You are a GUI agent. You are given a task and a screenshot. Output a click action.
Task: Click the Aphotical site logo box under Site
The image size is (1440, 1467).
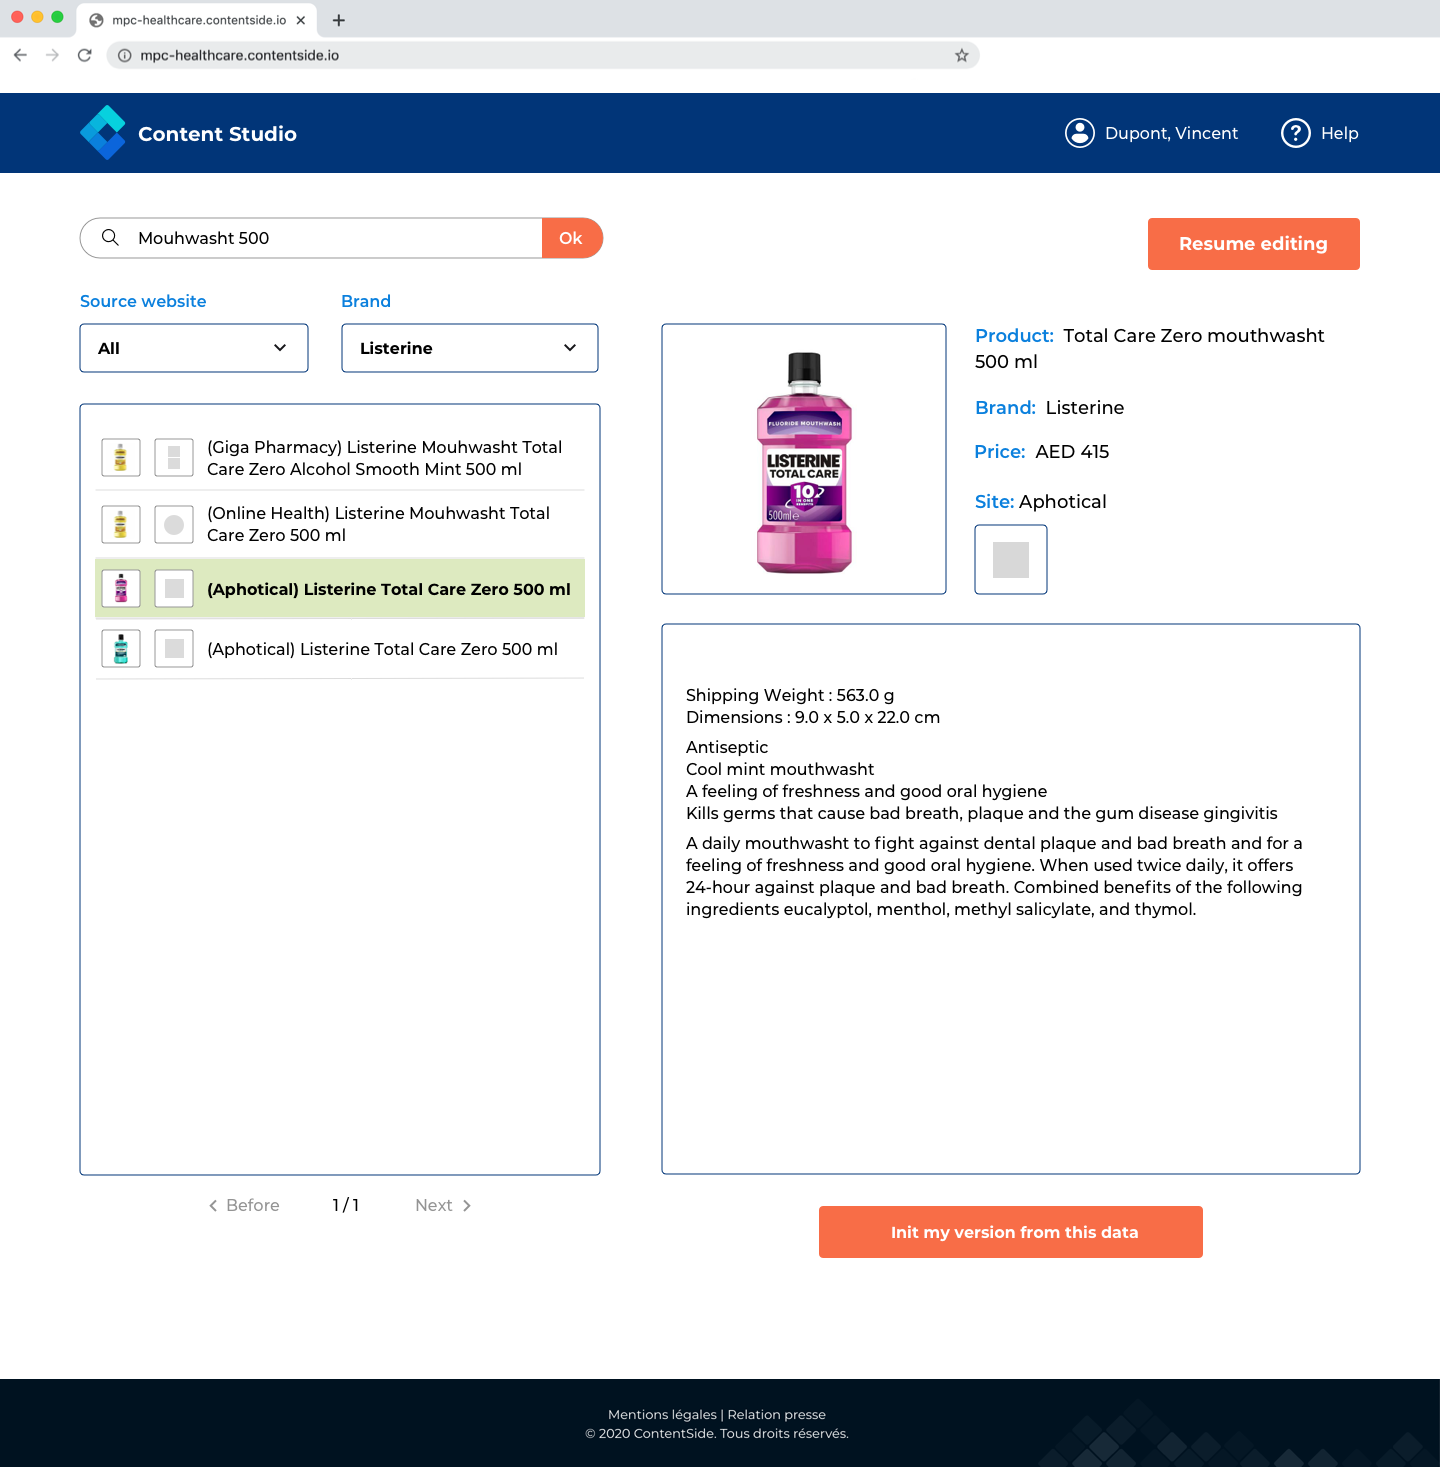[1011, 560]
